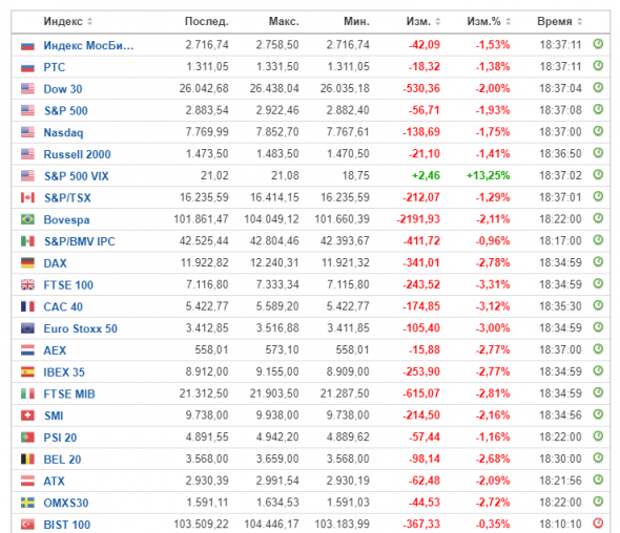The height and width of the screenshot is (533, 620).
Task: Click the Spanish flag beside IBEX 35
Action: pos(28,372)
